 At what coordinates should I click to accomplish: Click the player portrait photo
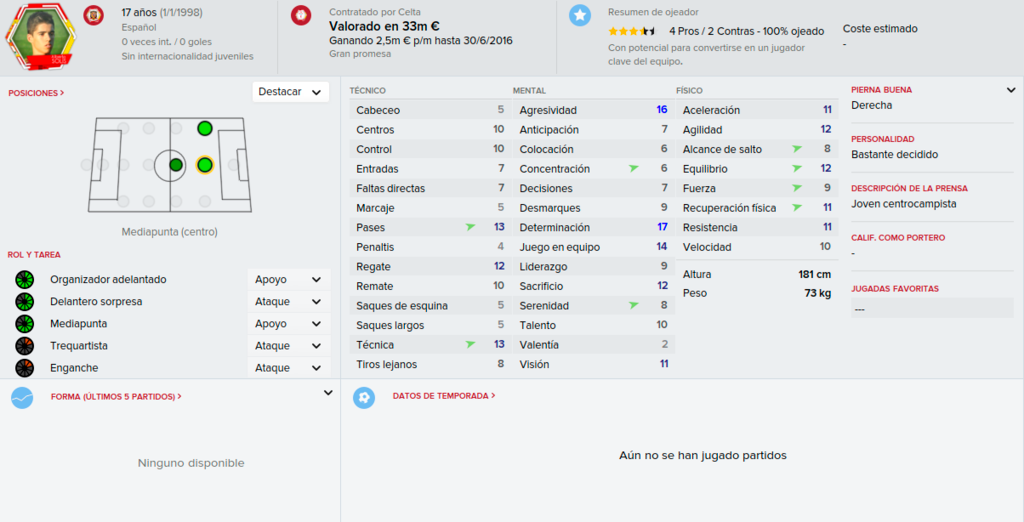coord(40,36)
